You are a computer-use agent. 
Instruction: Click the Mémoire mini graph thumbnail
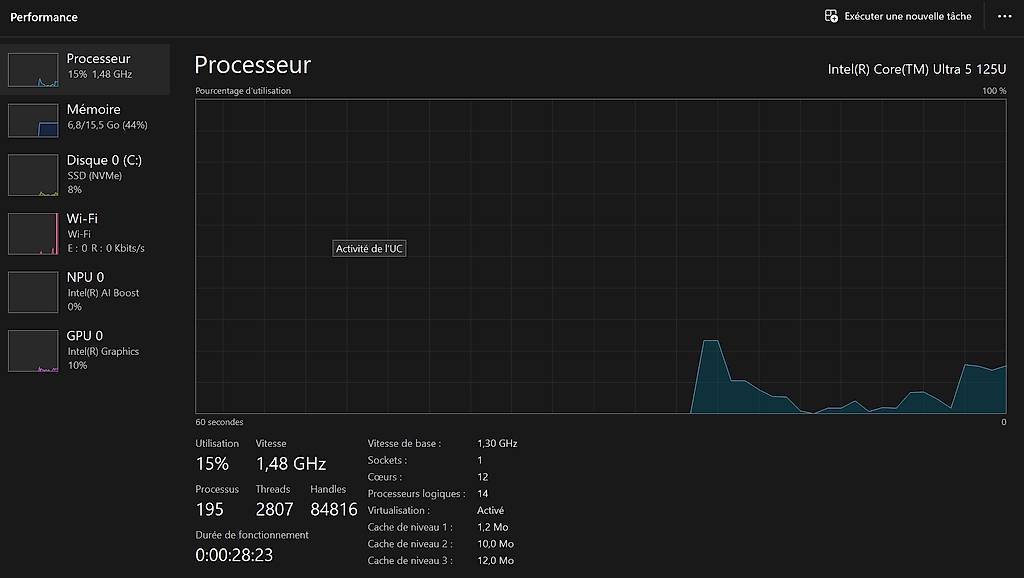pyautogui.click(x=34, y=119)
